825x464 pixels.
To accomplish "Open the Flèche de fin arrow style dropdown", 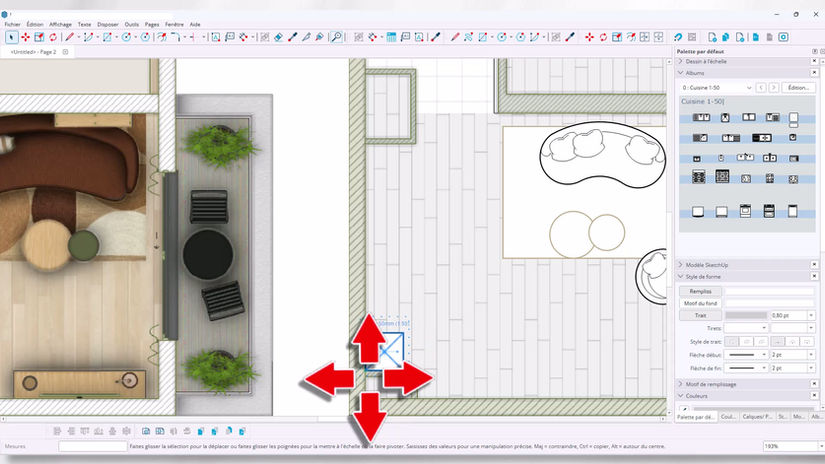I will pyautogui.click(x=746, y=368).
